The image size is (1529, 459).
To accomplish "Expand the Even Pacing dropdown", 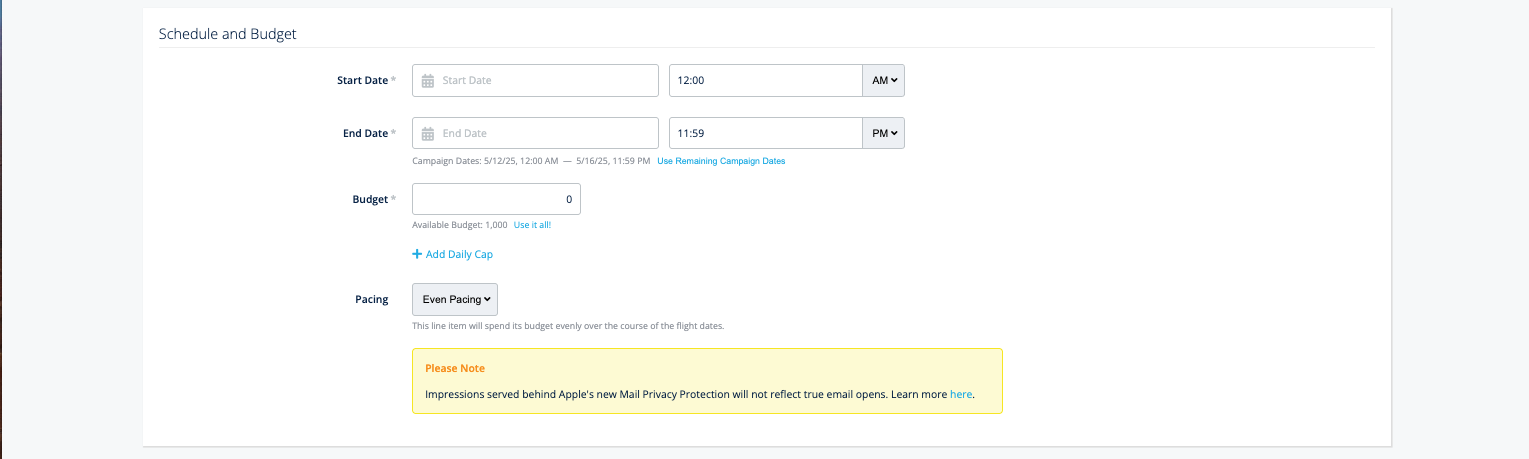I will [455, 300].
